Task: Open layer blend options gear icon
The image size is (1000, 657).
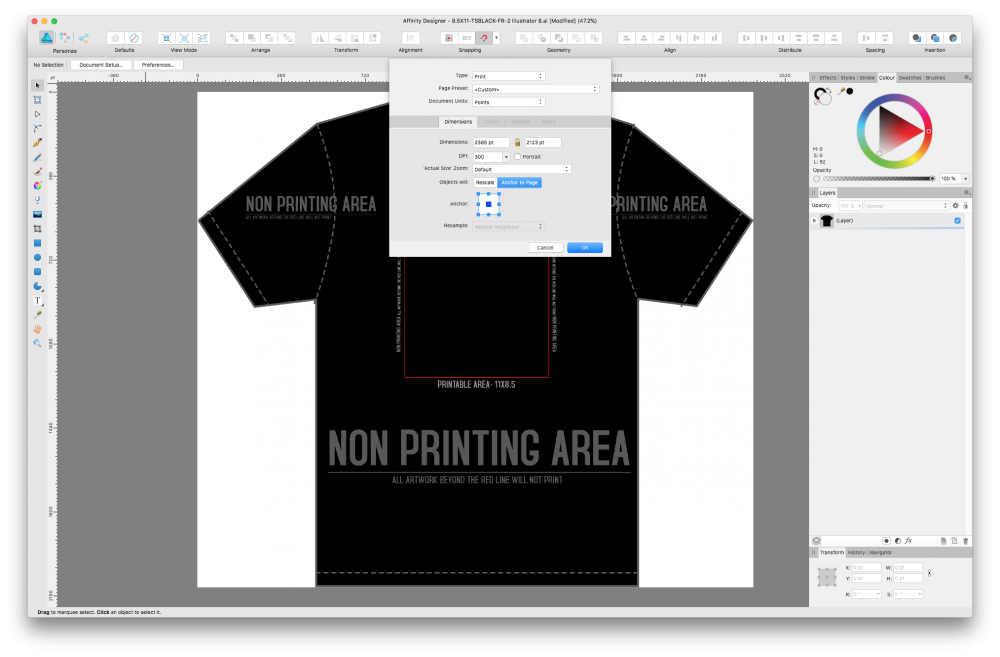Action: (955, 205)
